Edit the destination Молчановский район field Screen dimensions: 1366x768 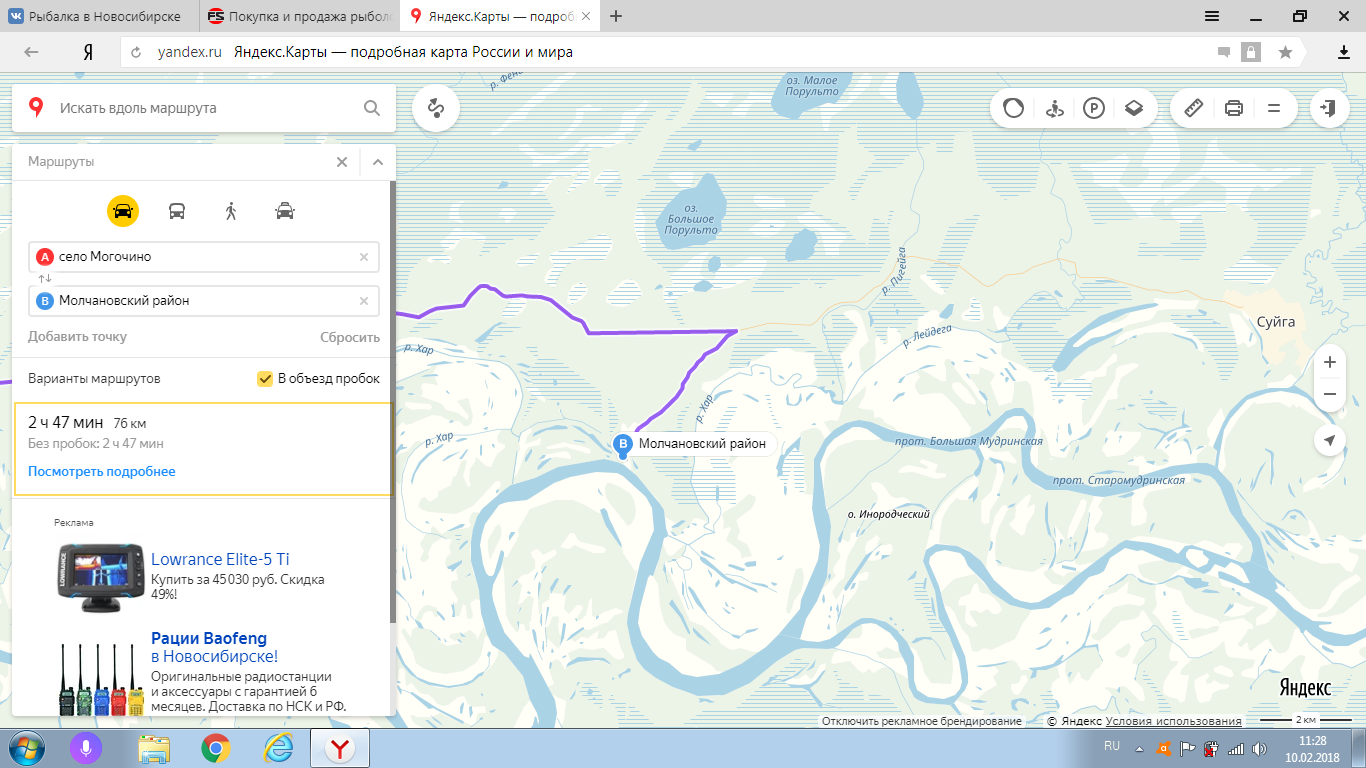point(204,301)
